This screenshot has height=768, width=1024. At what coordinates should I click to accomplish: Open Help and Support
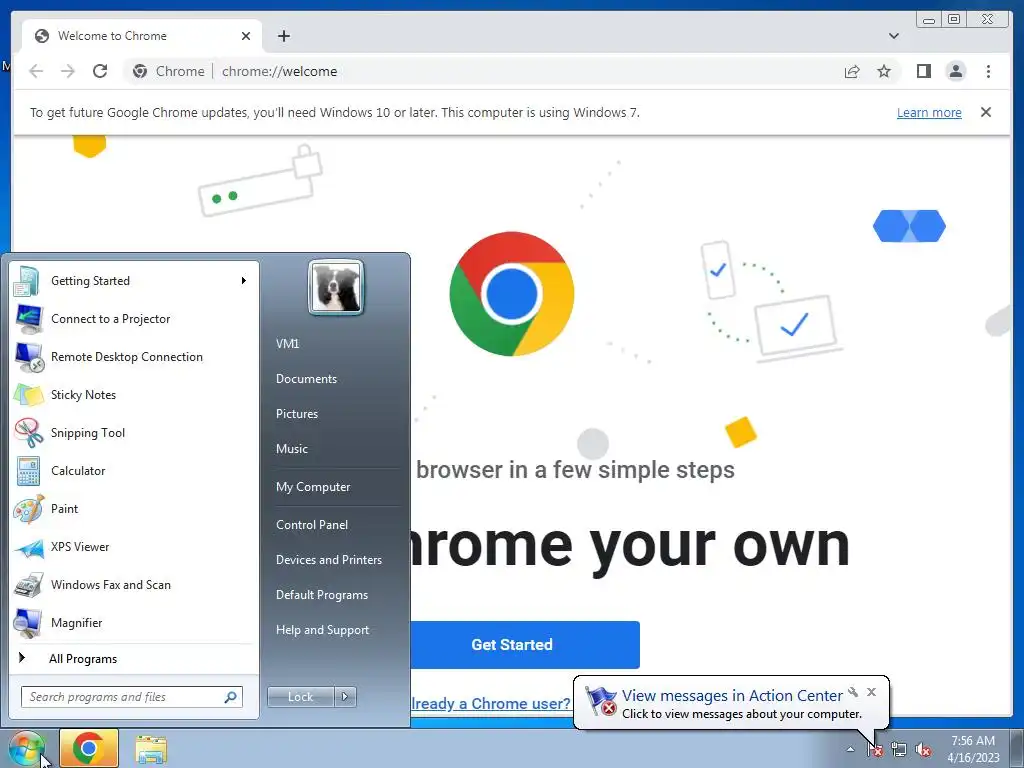tap(322, 630)
